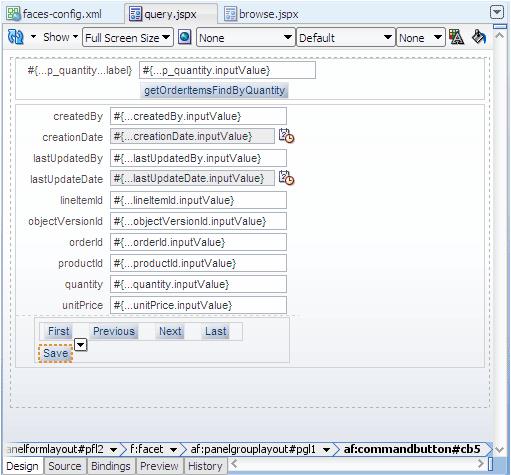
Task: Select the Design view tab
Action: tap(22, 466)
